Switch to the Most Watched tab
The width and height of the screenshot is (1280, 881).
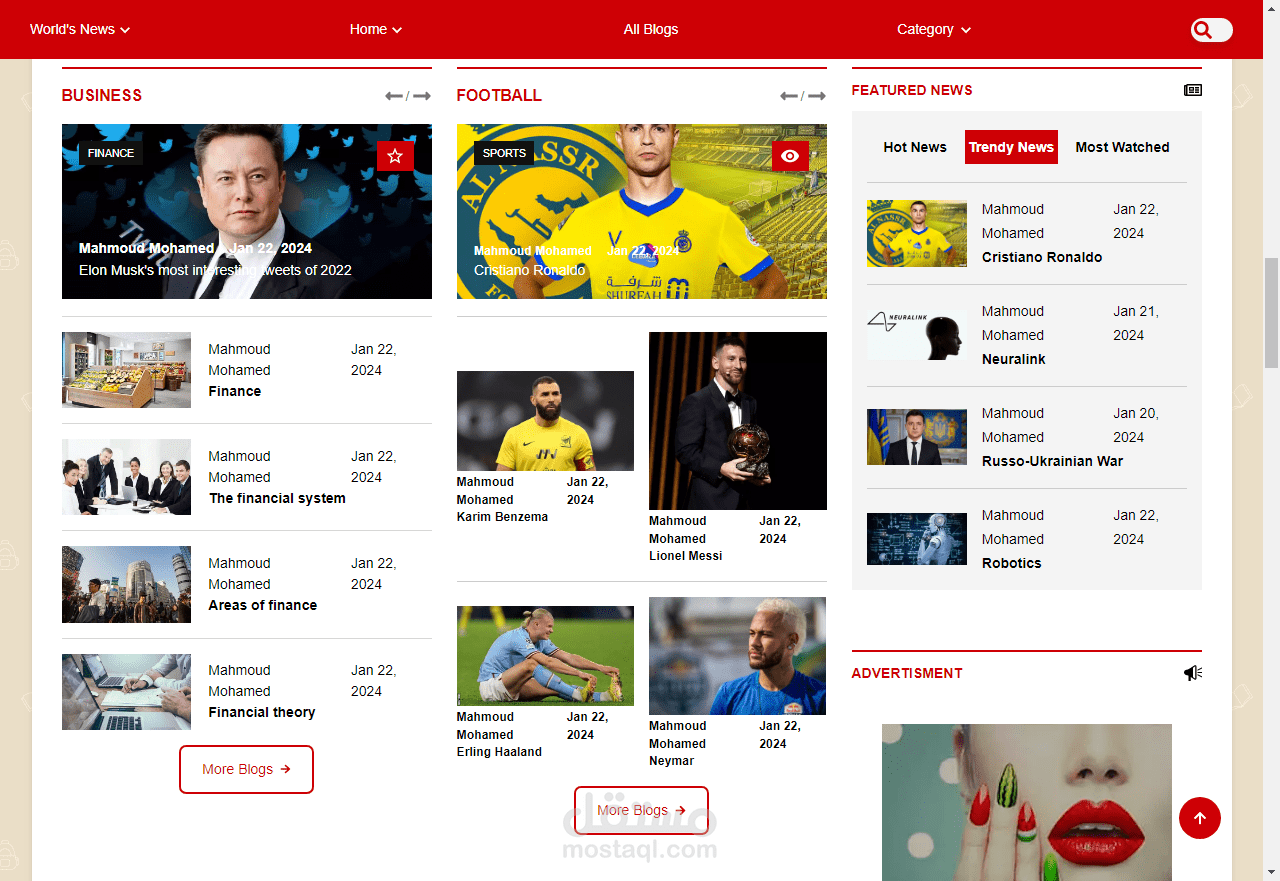point(1122,147)
